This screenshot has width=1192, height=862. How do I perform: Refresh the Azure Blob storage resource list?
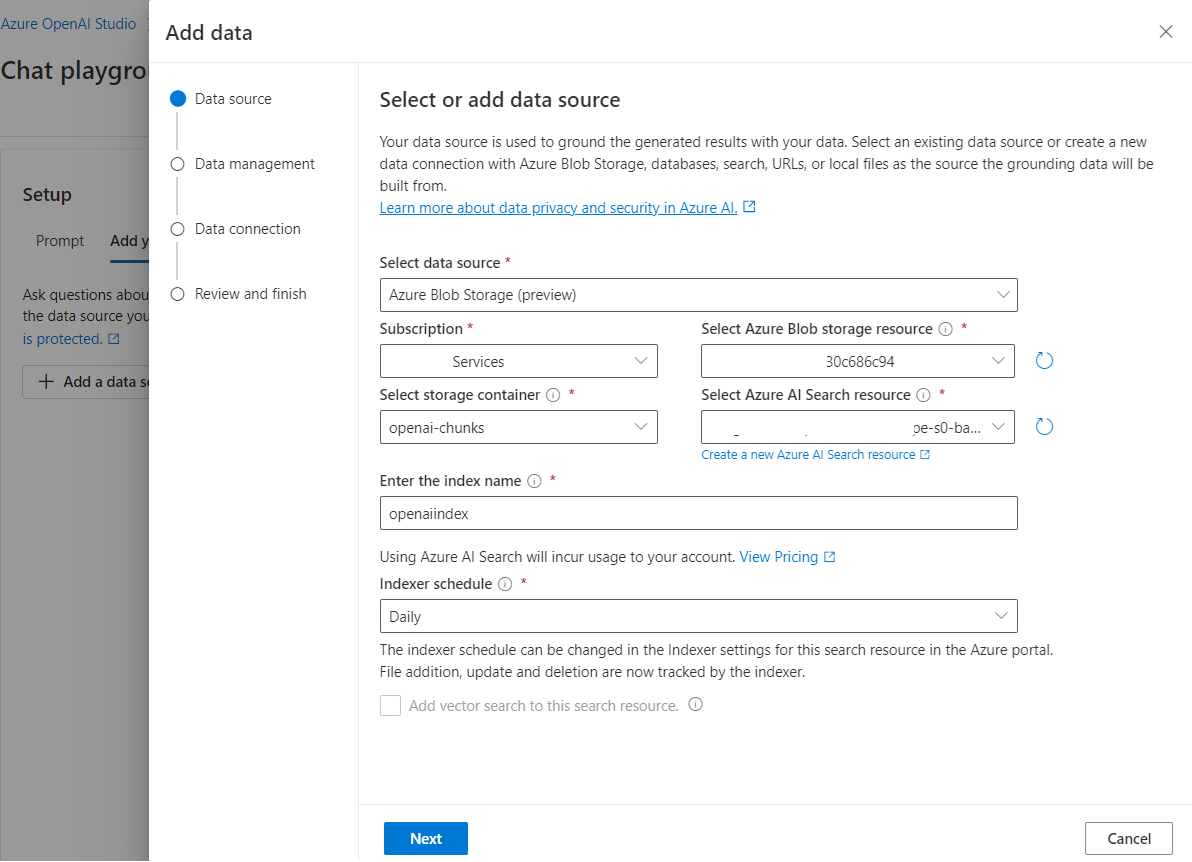[x=1045, y=361]
